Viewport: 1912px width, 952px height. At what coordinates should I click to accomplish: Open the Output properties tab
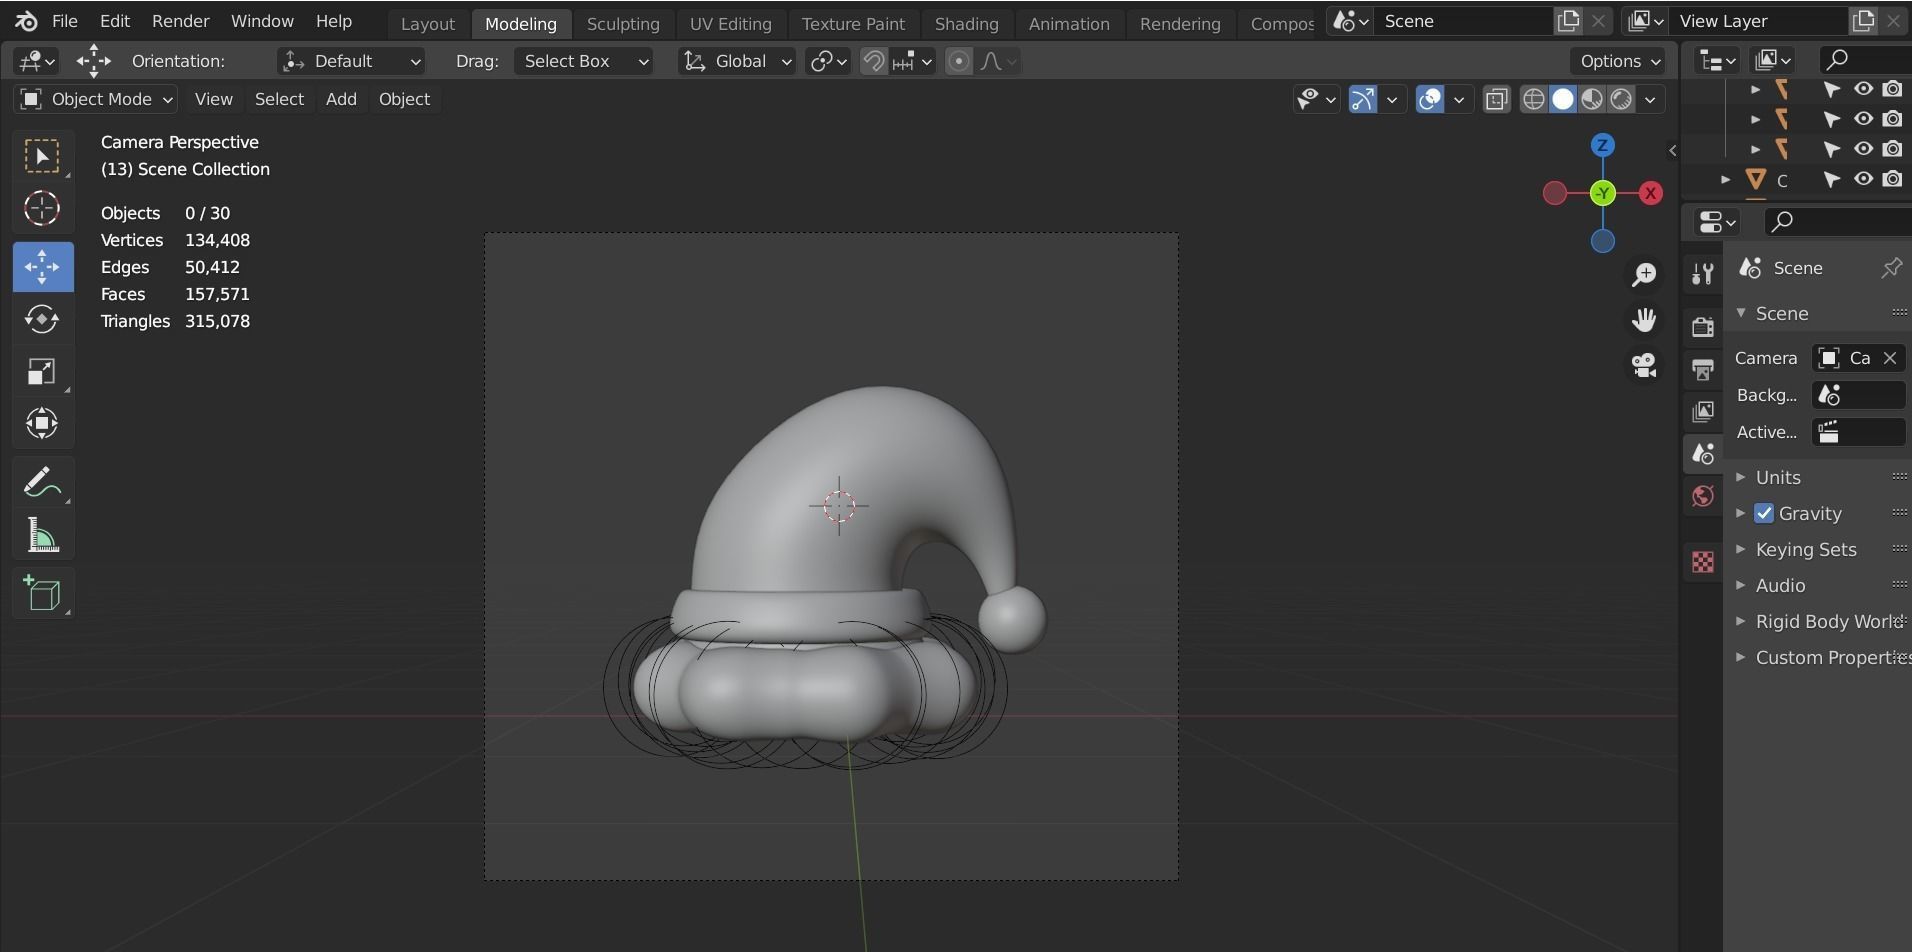(x=1703, y=369)
